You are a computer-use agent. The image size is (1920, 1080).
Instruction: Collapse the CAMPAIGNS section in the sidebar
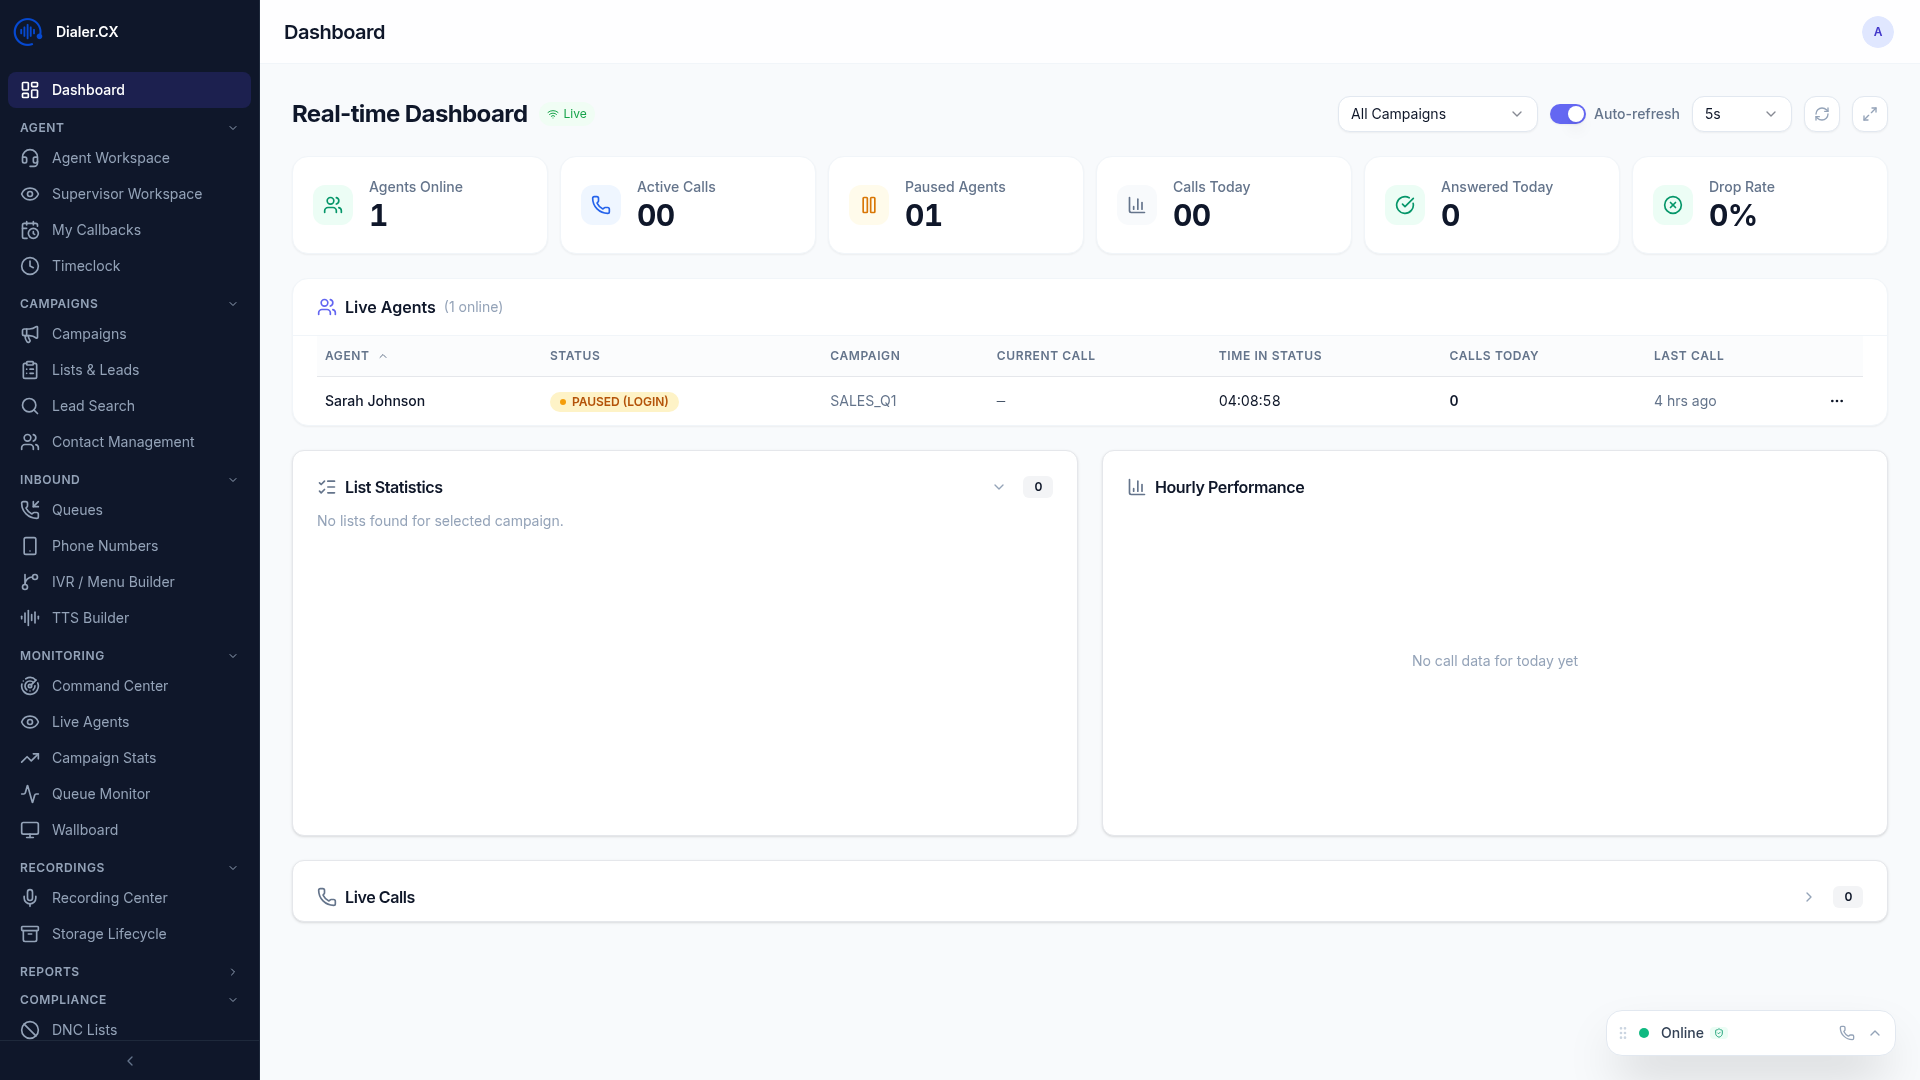click(x=233, y=304)
